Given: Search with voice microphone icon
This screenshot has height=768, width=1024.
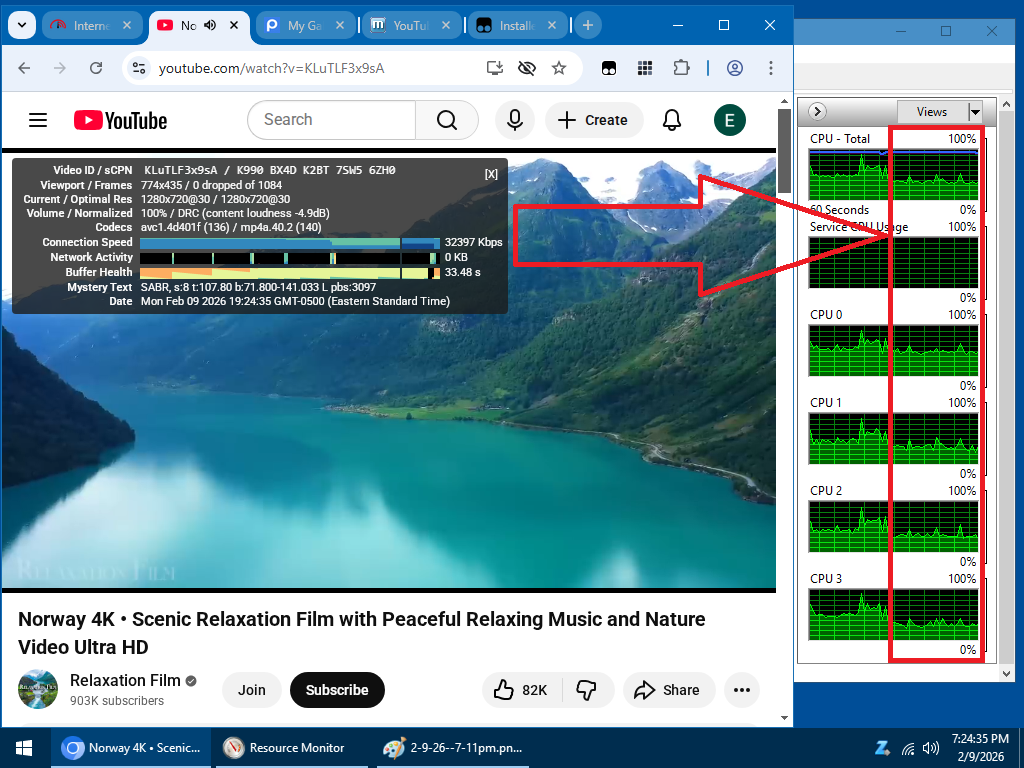Looking at the screenshot, I should point(515,120).
